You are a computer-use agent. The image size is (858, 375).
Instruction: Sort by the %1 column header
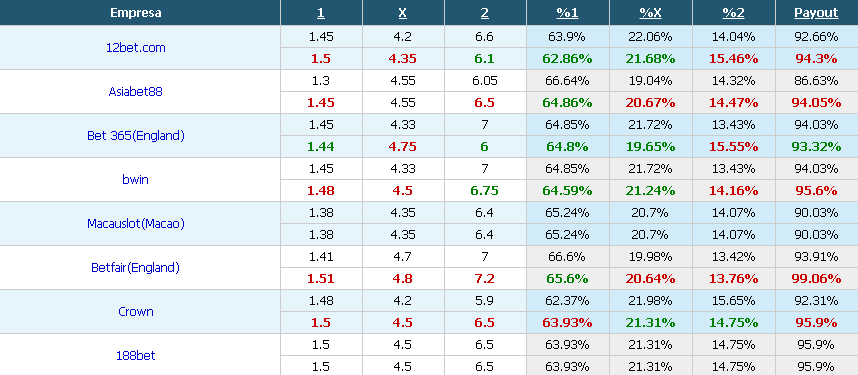567,13
